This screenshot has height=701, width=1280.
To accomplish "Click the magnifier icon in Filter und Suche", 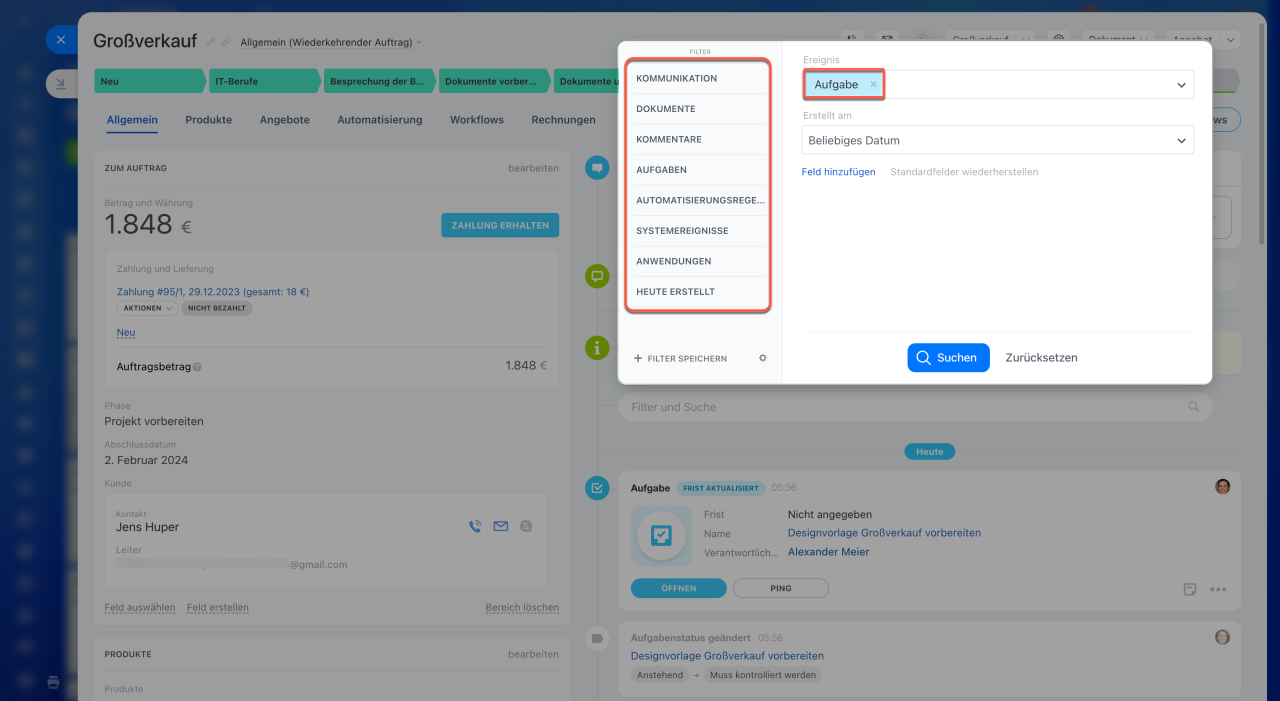I will click(x=1193, y=407).
